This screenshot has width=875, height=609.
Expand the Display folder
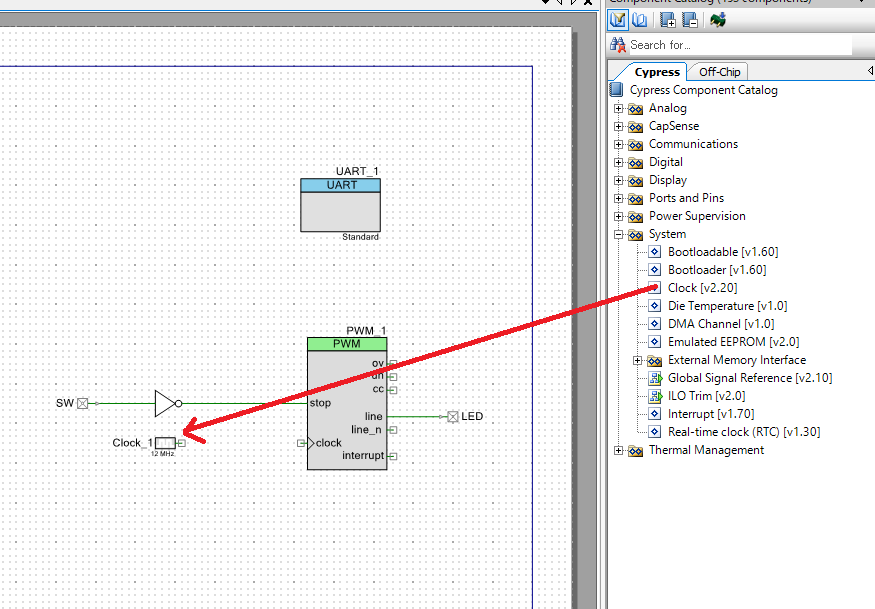[x=618, y=180]
